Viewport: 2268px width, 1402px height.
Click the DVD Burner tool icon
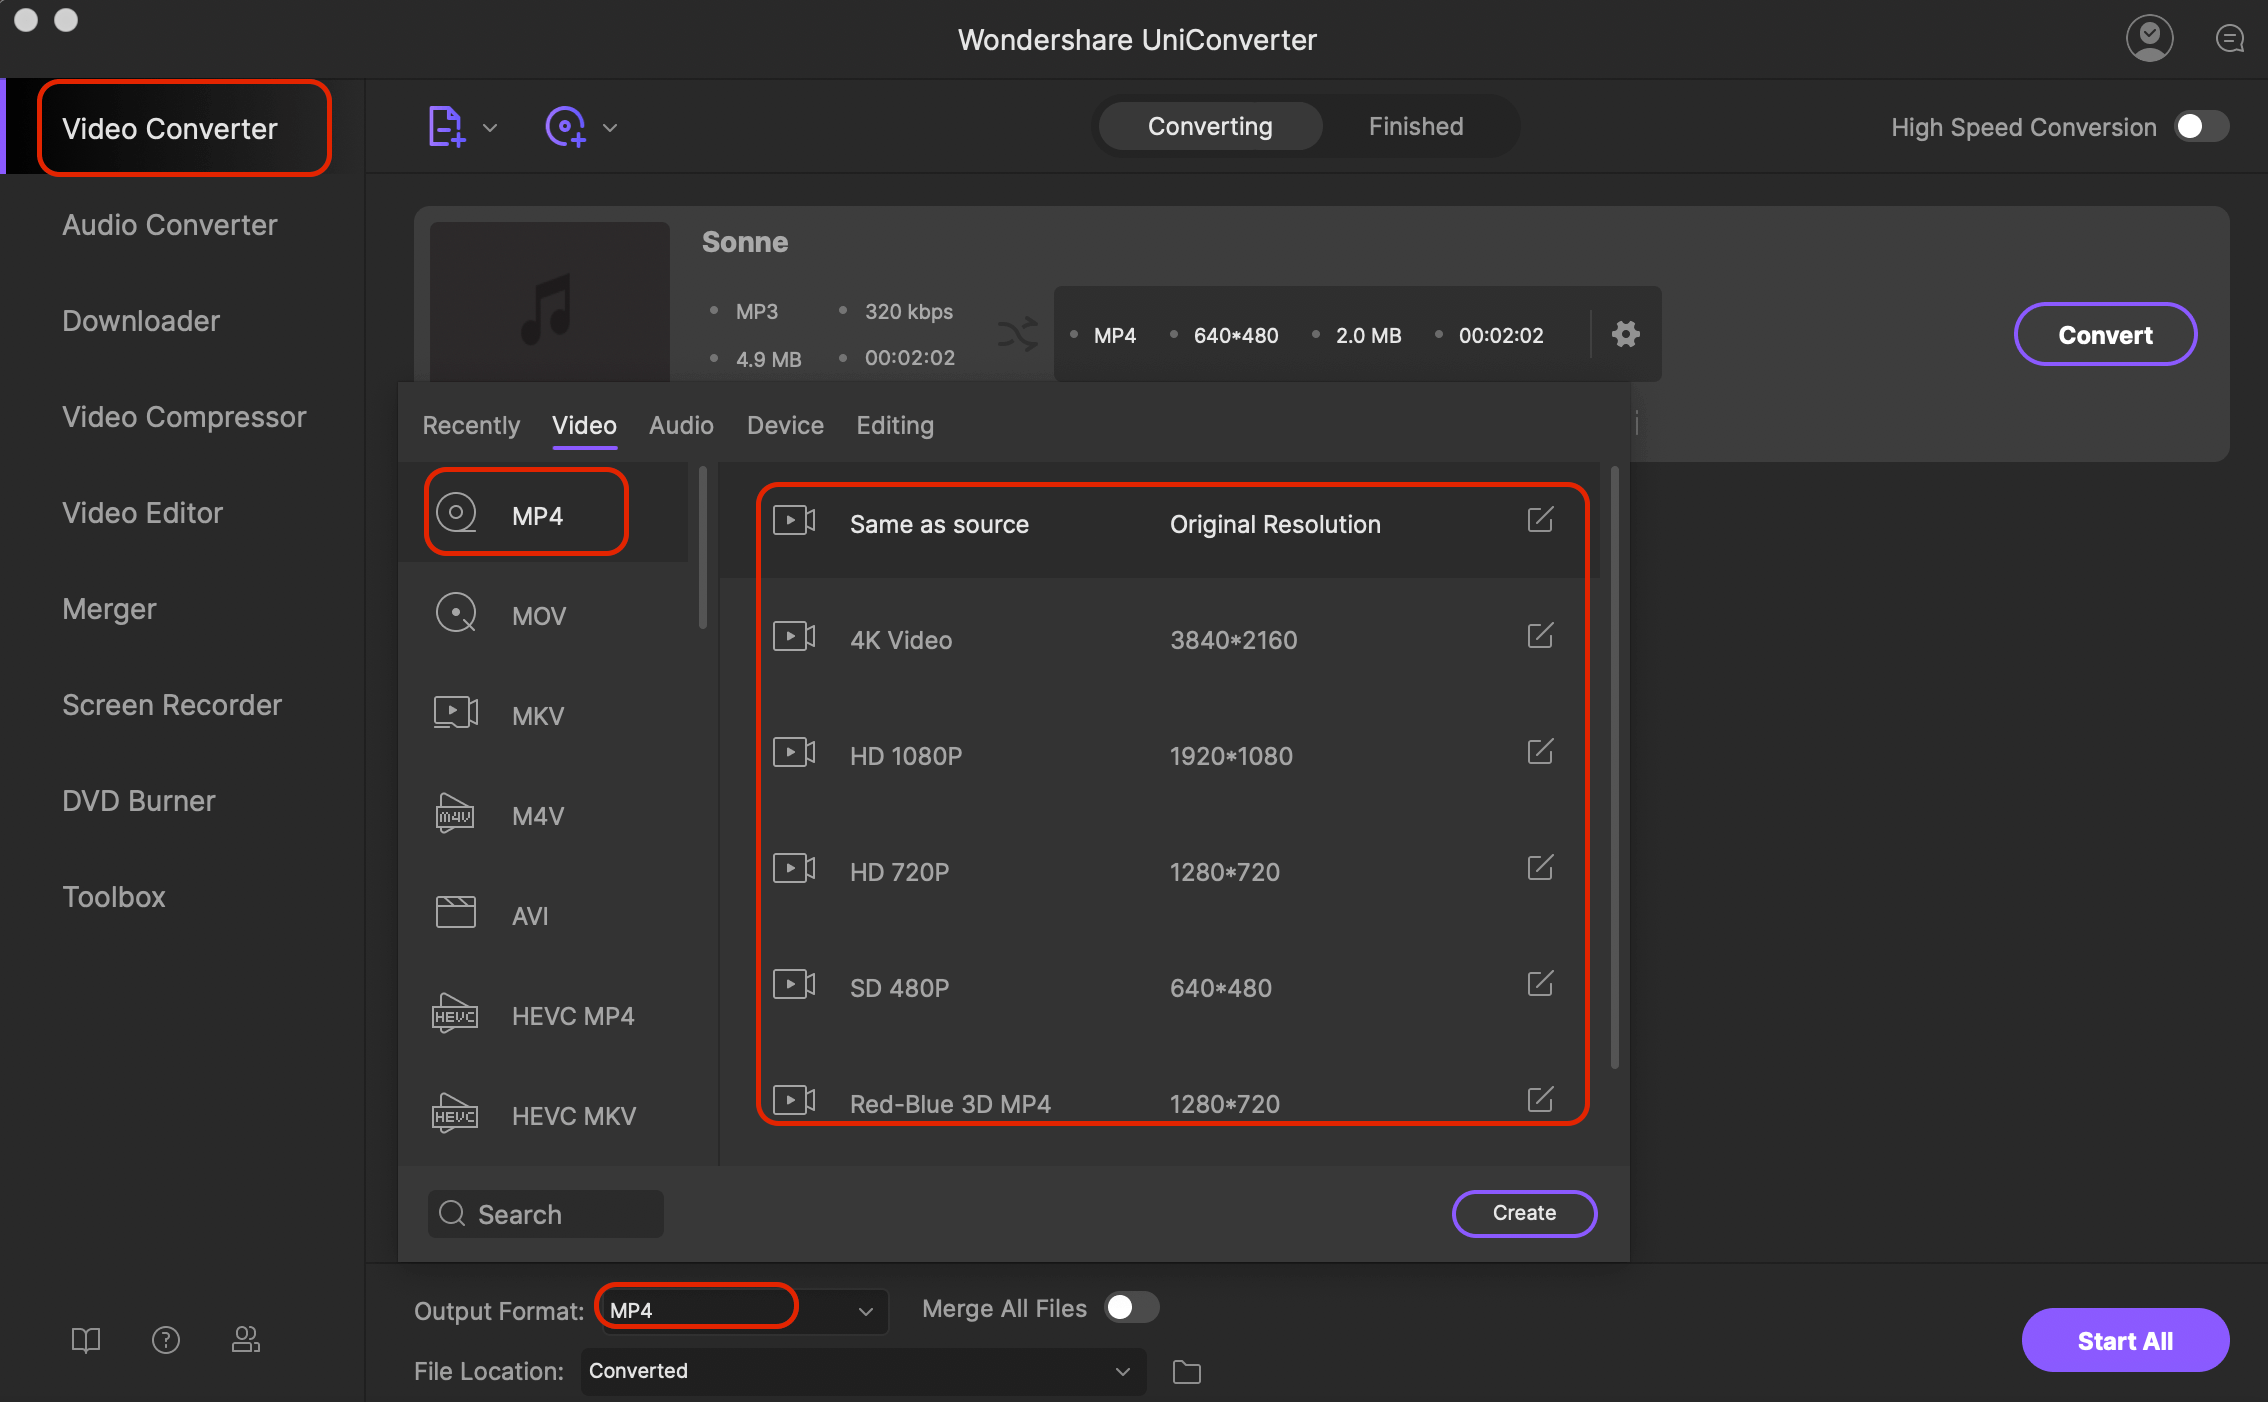[139, 797]
